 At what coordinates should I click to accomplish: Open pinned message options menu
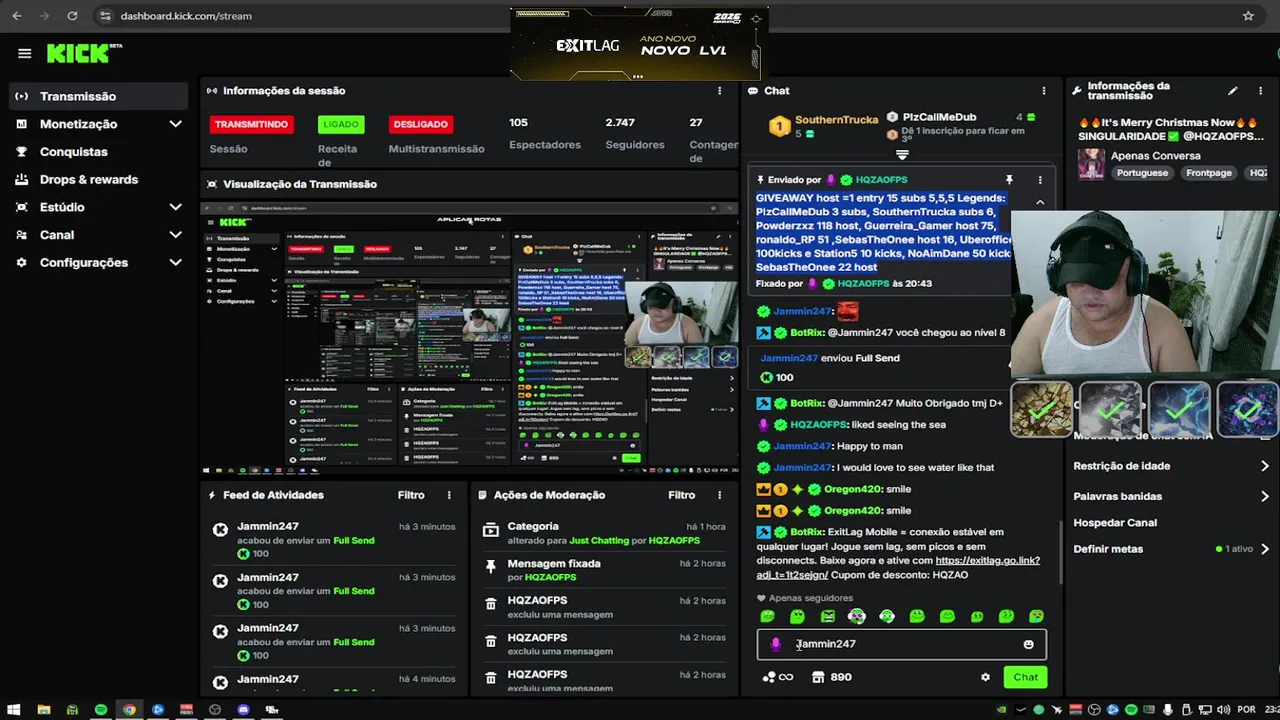tap(1040, 180)
